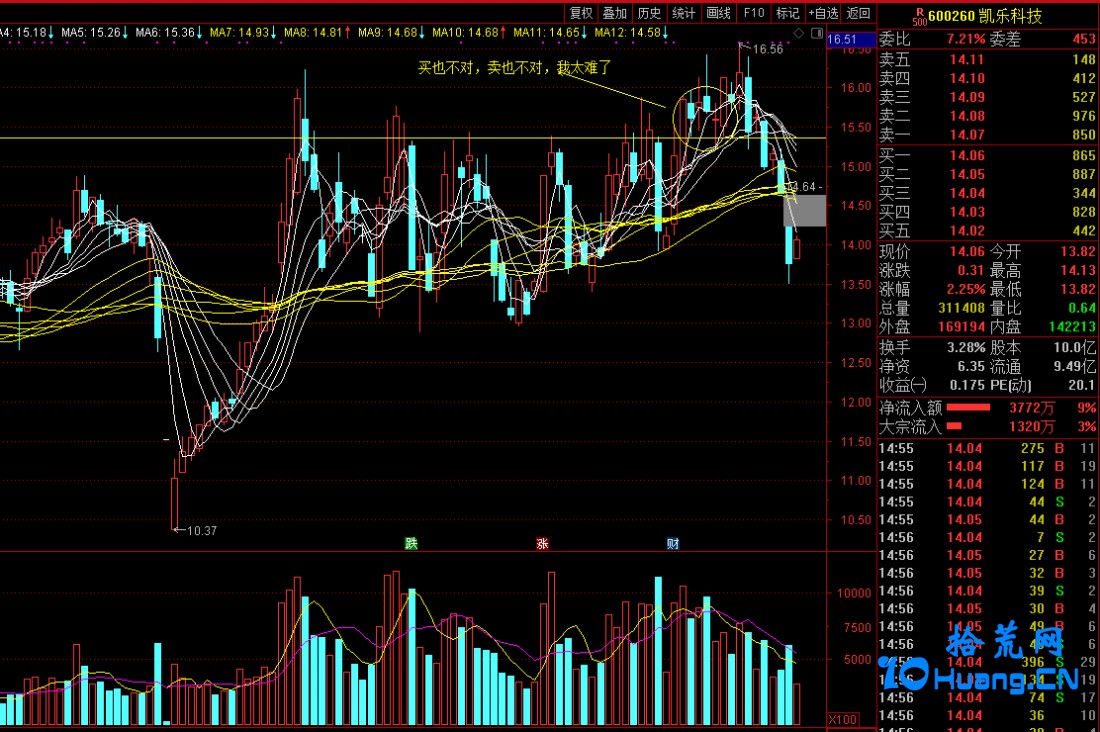Click the 换手 3.28% turnover value
The height and width of the screenshot is (732, 1100).
[x=966, y=347]
